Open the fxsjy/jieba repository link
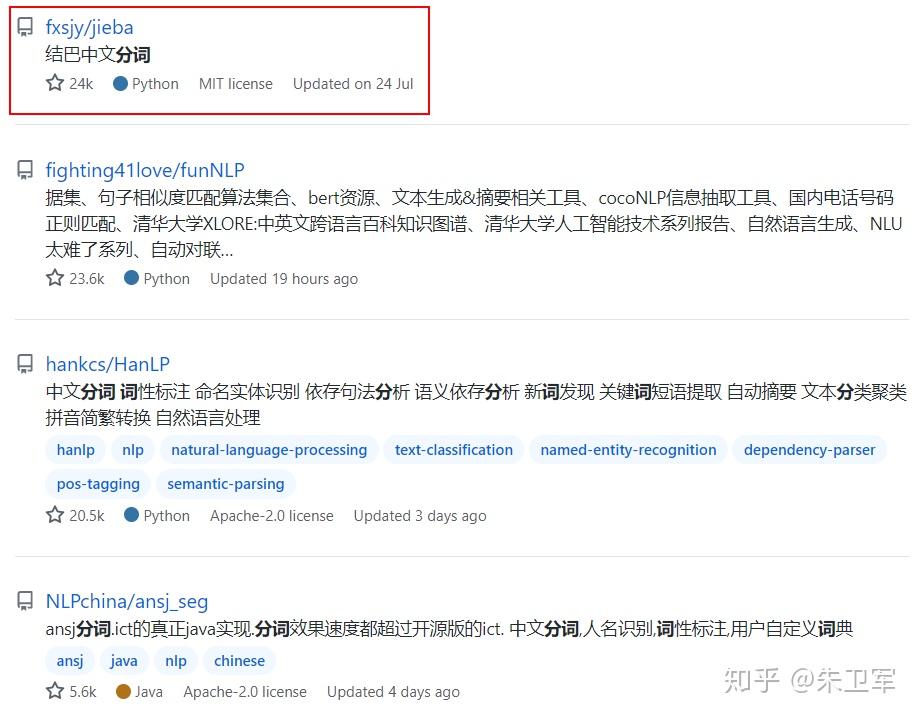Viewport: 920px width, 718px height. click(x=89, y=28)
